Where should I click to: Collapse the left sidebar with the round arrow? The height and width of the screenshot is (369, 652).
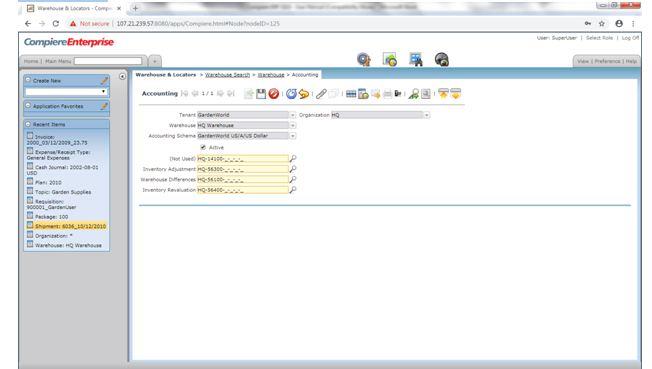point(122,77)
